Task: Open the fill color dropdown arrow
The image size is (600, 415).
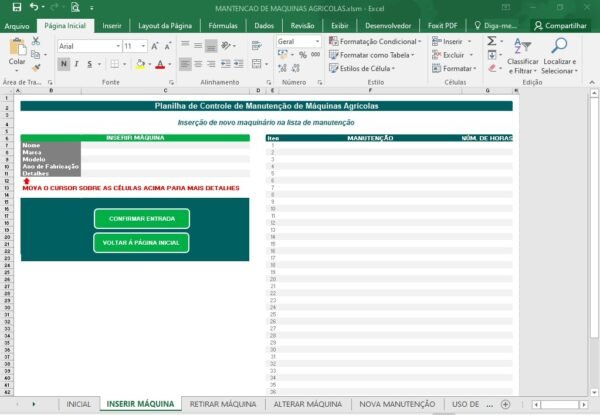Action: click(150, 64)
